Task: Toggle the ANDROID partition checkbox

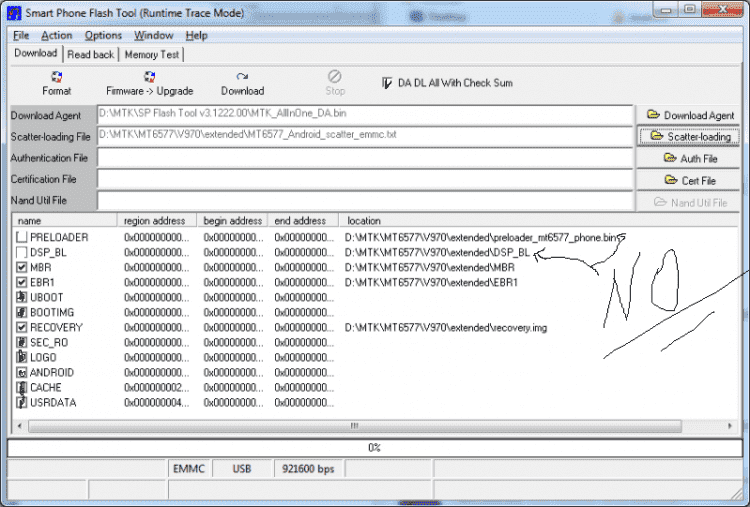Action: point(22,373)
